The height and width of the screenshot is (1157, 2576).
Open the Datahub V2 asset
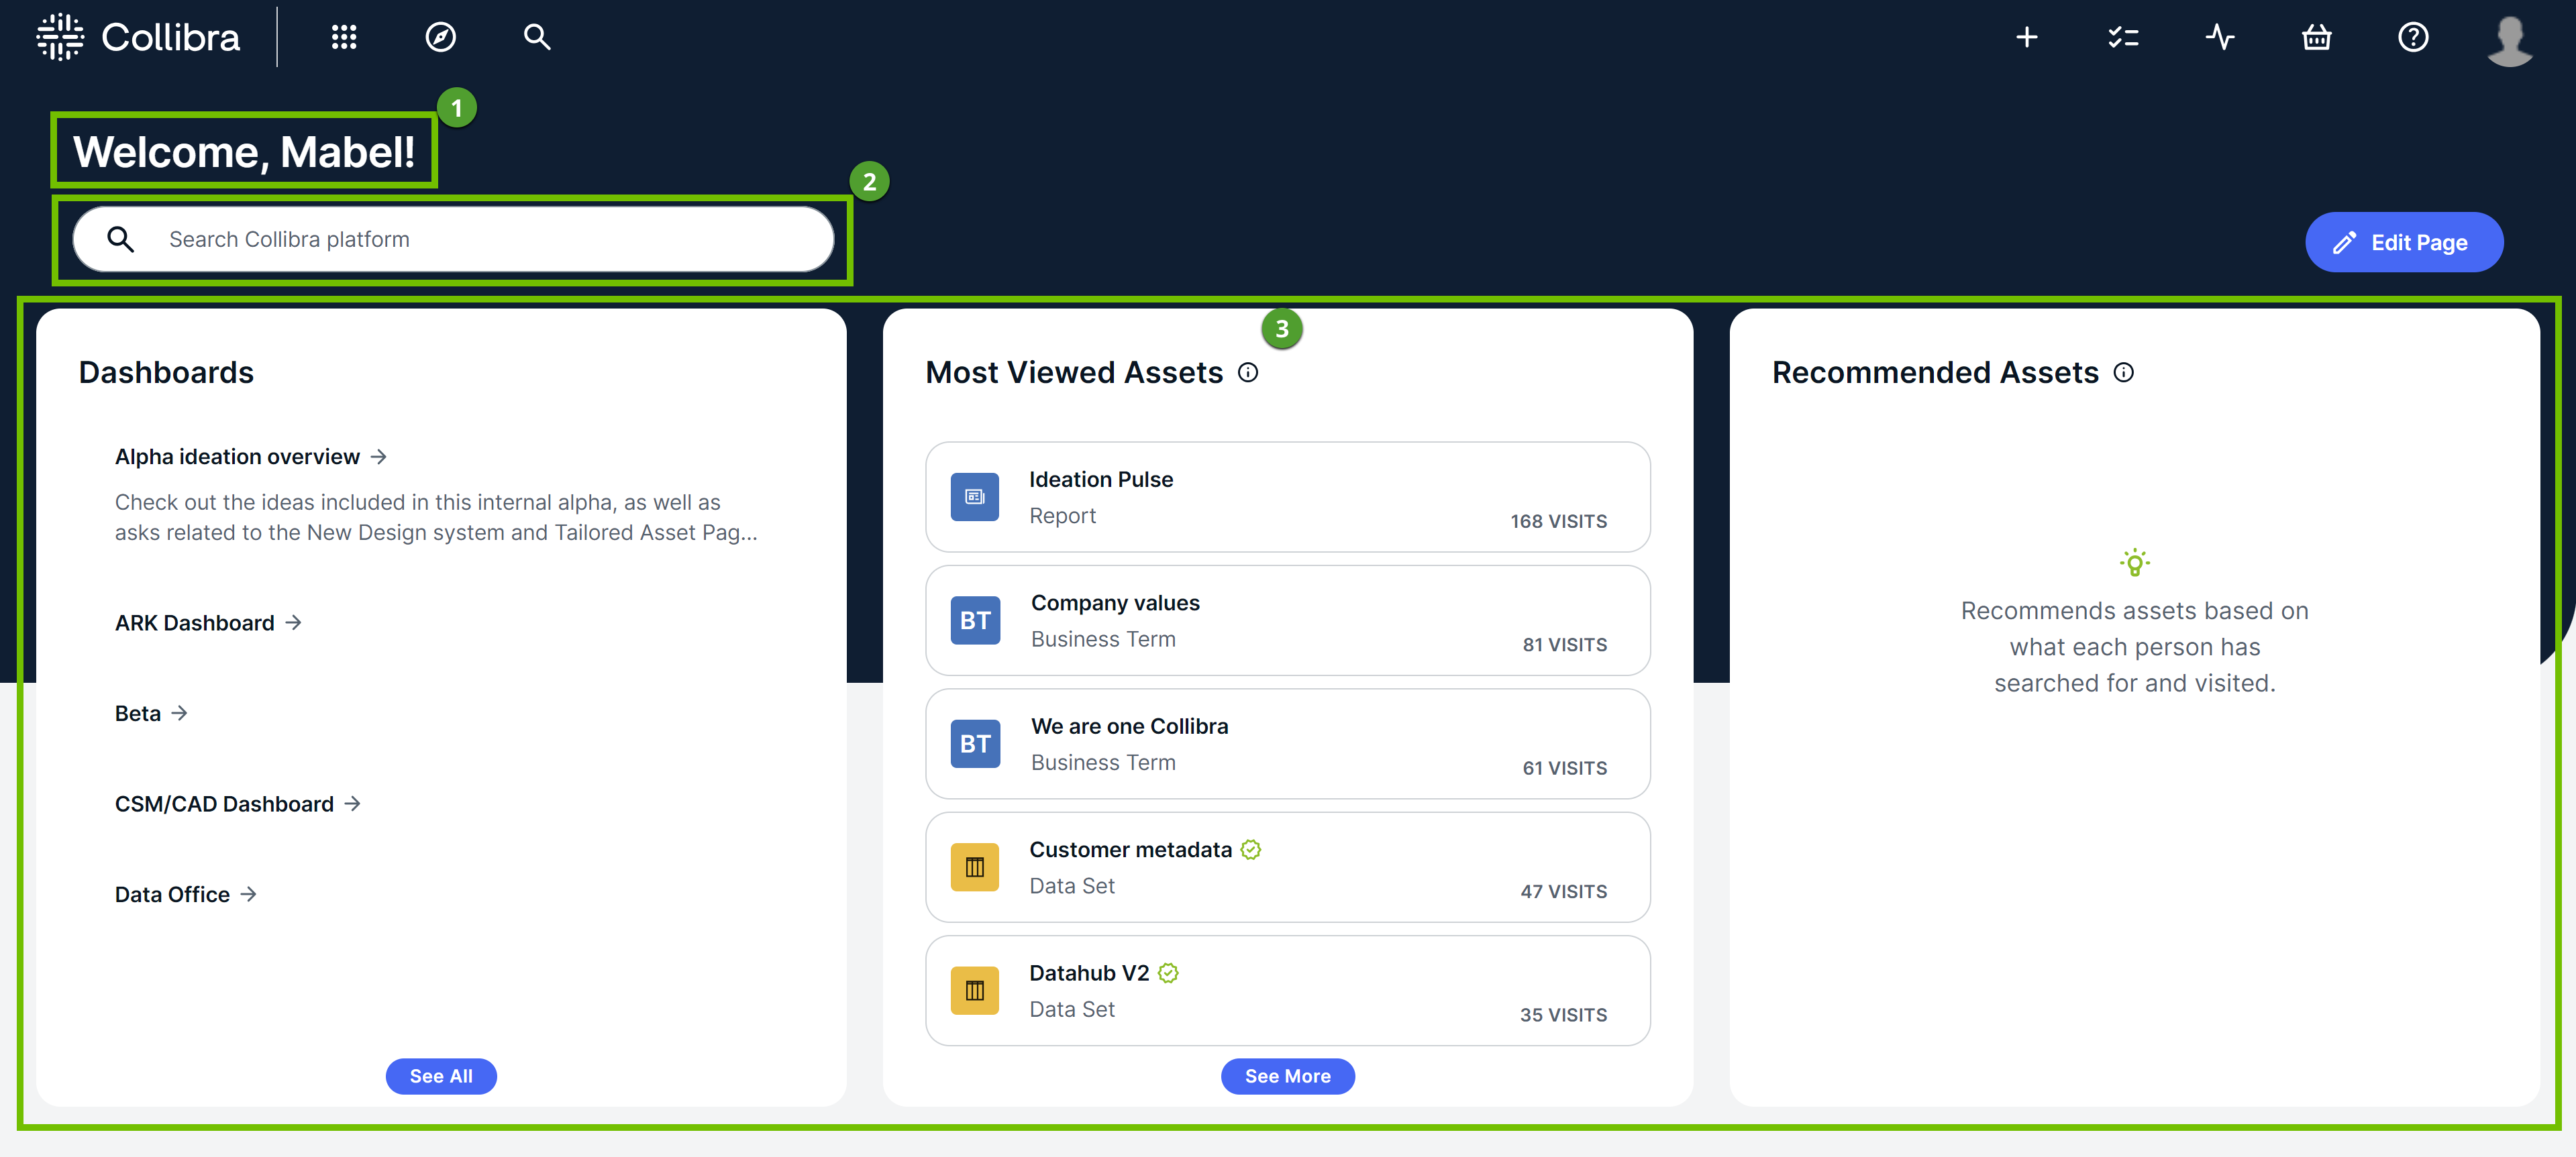(x=1287, y=990)
